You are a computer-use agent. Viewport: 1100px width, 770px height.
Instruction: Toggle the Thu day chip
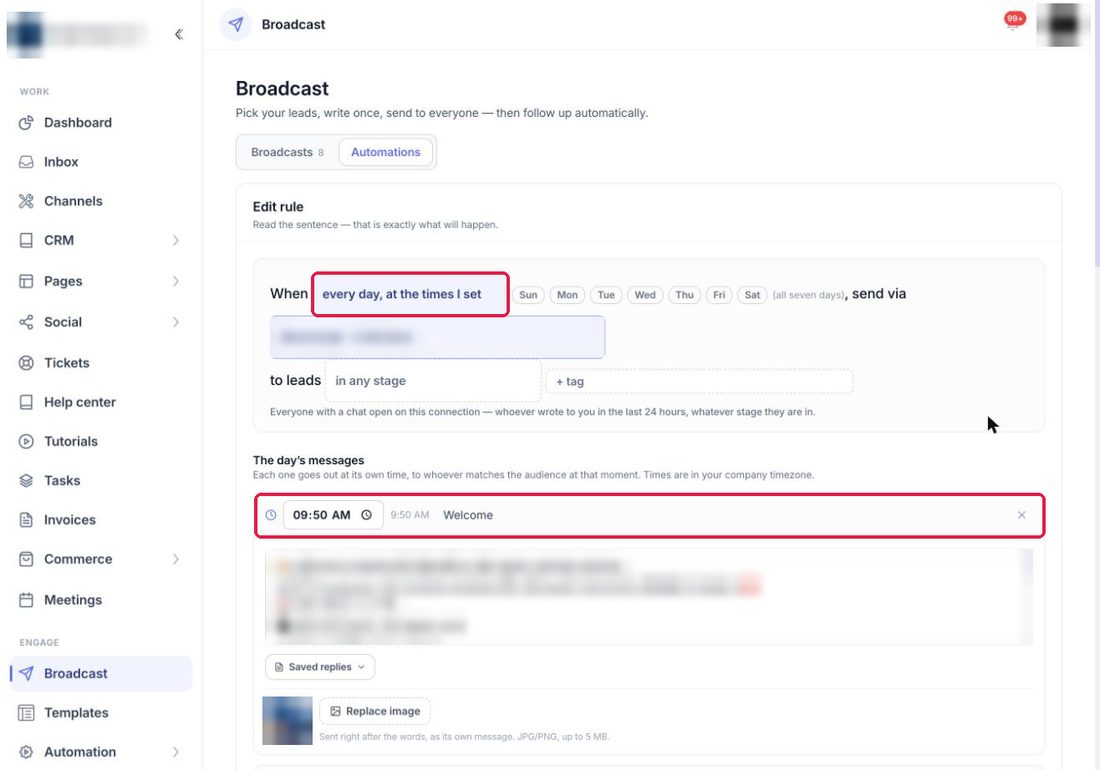pyautogui.click(x=684, y=295)
